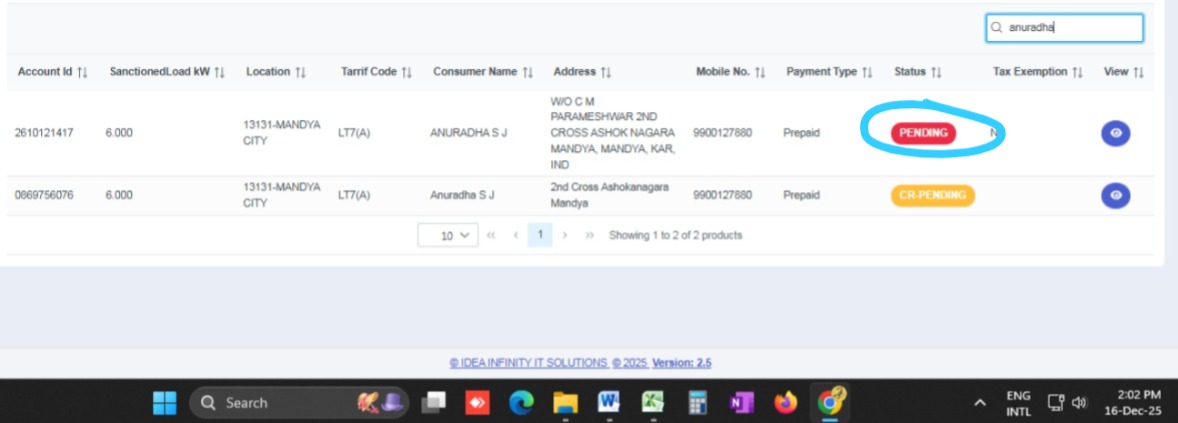Open the Windows Start menu
1178x423 pixels.
point(165,403)
